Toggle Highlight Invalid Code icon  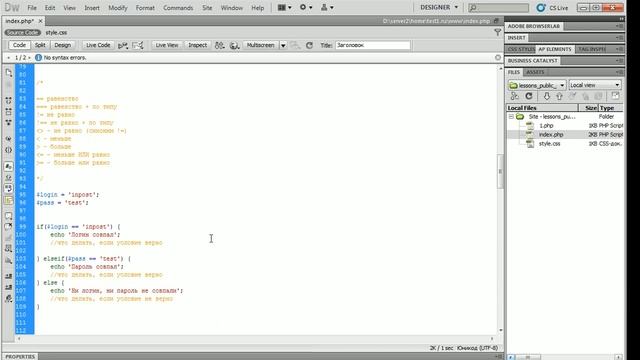click(9, 178)
